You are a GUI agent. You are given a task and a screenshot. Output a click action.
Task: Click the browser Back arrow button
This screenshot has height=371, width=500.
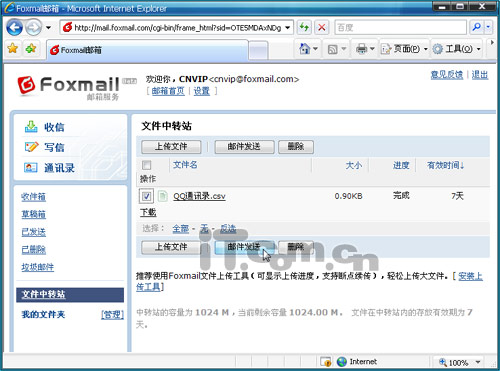point(15,28)
